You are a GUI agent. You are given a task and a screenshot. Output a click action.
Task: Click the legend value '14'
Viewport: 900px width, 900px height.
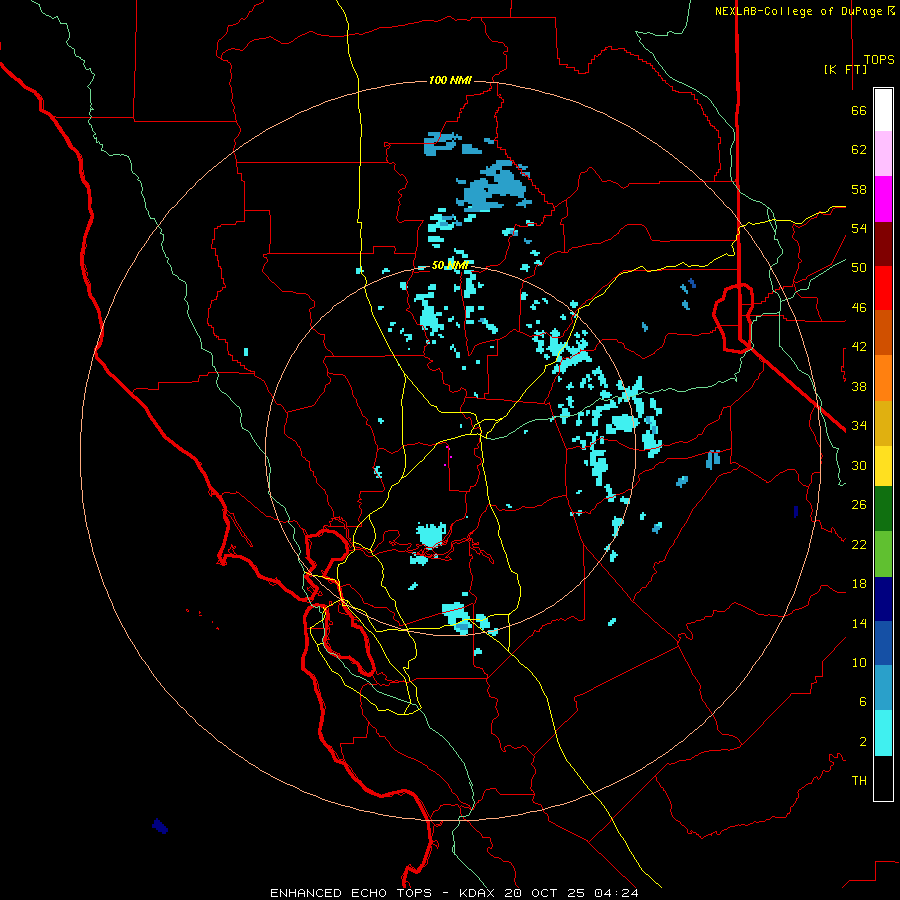pos(859,623)
